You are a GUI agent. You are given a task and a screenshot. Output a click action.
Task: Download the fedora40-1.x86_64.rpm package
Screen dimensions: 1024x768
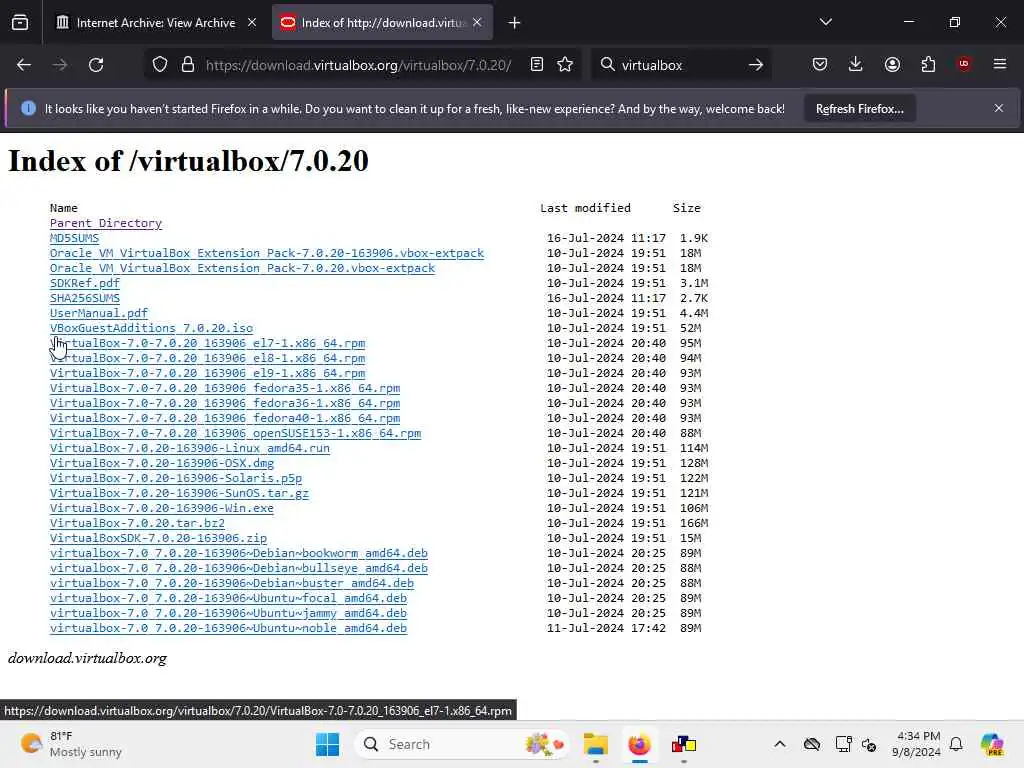225,419
